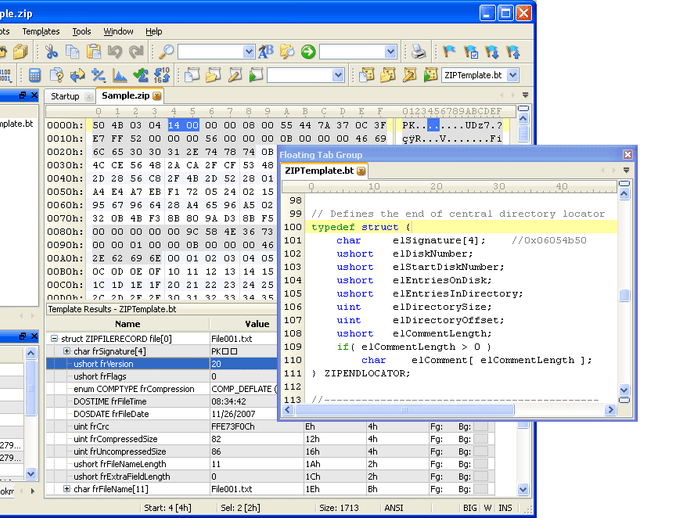Click the Print icon

point(418,52)
